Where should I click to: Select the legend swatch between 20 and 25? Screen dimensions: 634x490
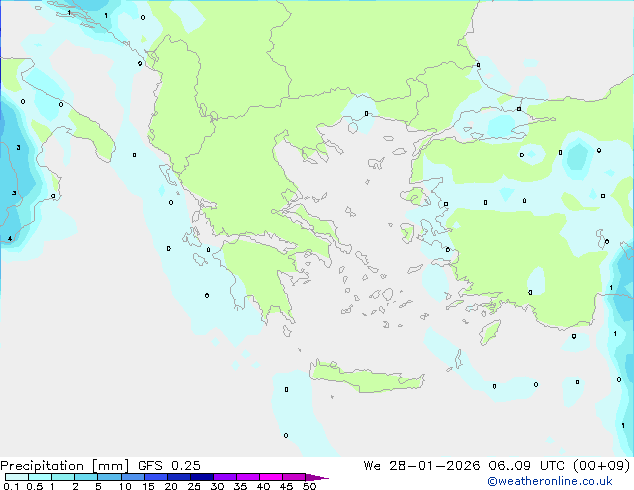coord(178,477)
